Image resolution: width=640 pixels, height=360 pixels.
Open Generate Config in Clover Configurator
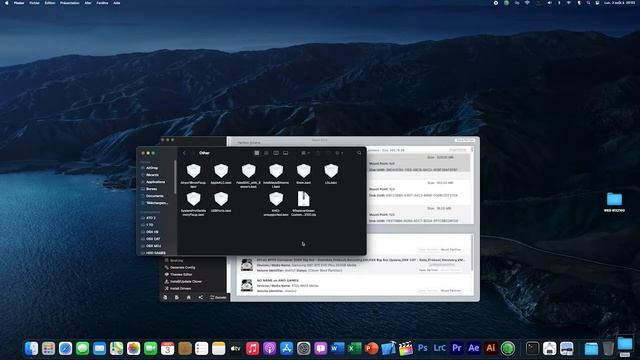tap(182, 267)
